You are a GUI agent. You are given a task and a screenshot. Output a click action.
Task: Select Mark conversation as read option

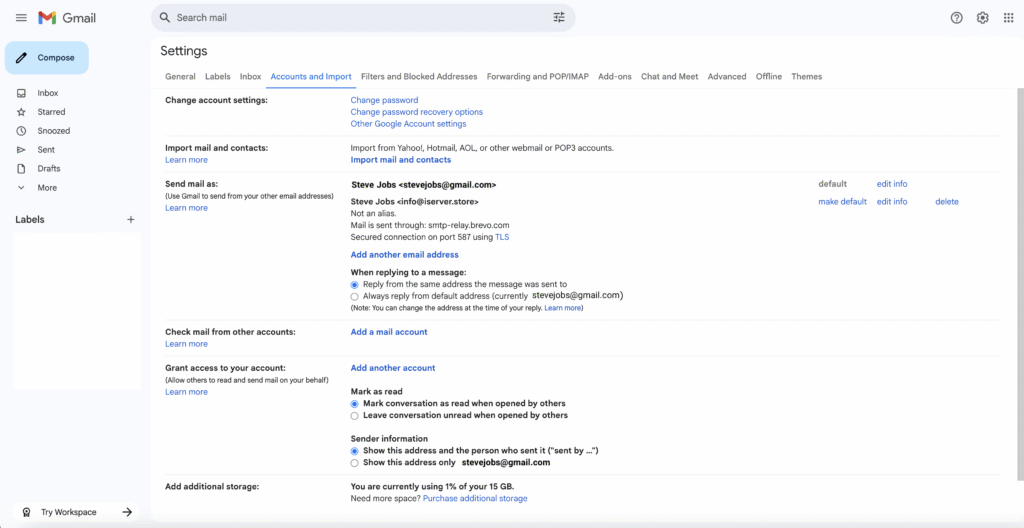tap(355, 404)
